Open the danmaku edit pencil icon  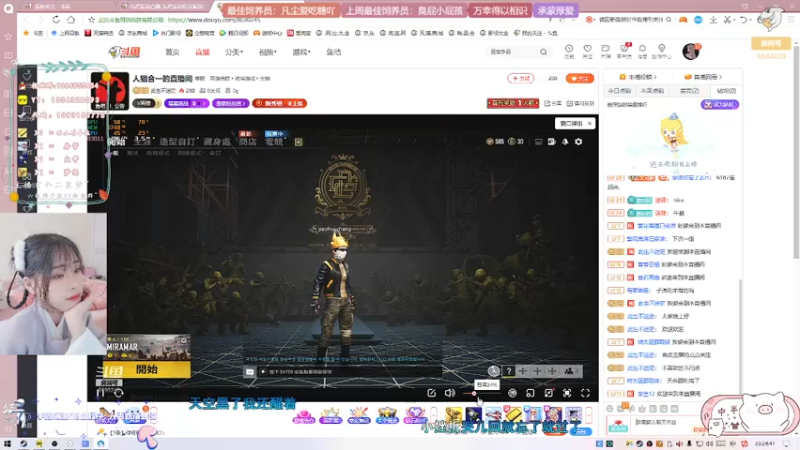point(432,393)
